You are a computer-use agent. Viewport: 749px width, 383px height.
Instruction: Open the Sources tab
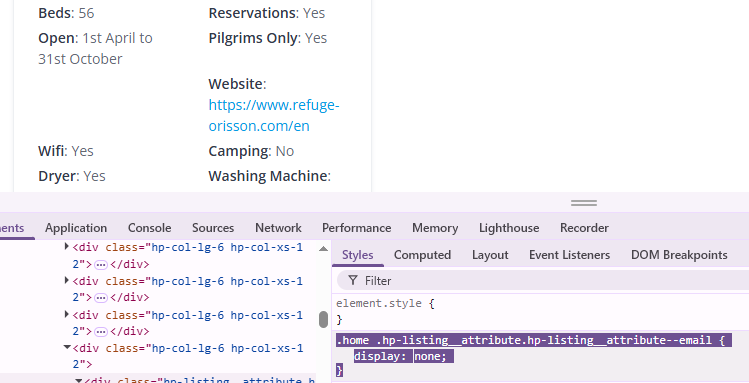point(213,228)
